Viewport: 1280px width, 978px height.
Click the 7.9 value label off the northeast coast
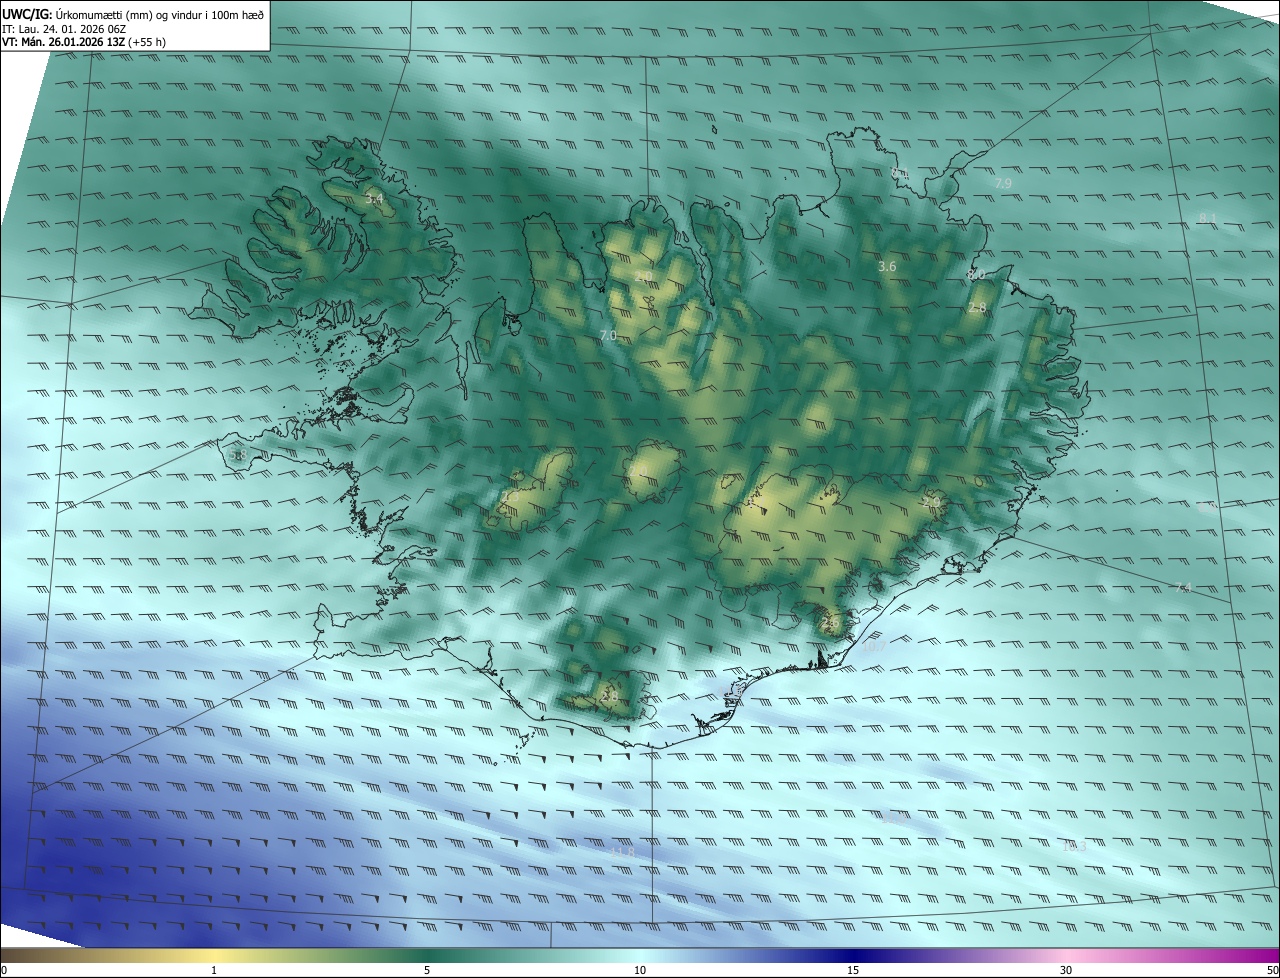[x=1003, y=183]
